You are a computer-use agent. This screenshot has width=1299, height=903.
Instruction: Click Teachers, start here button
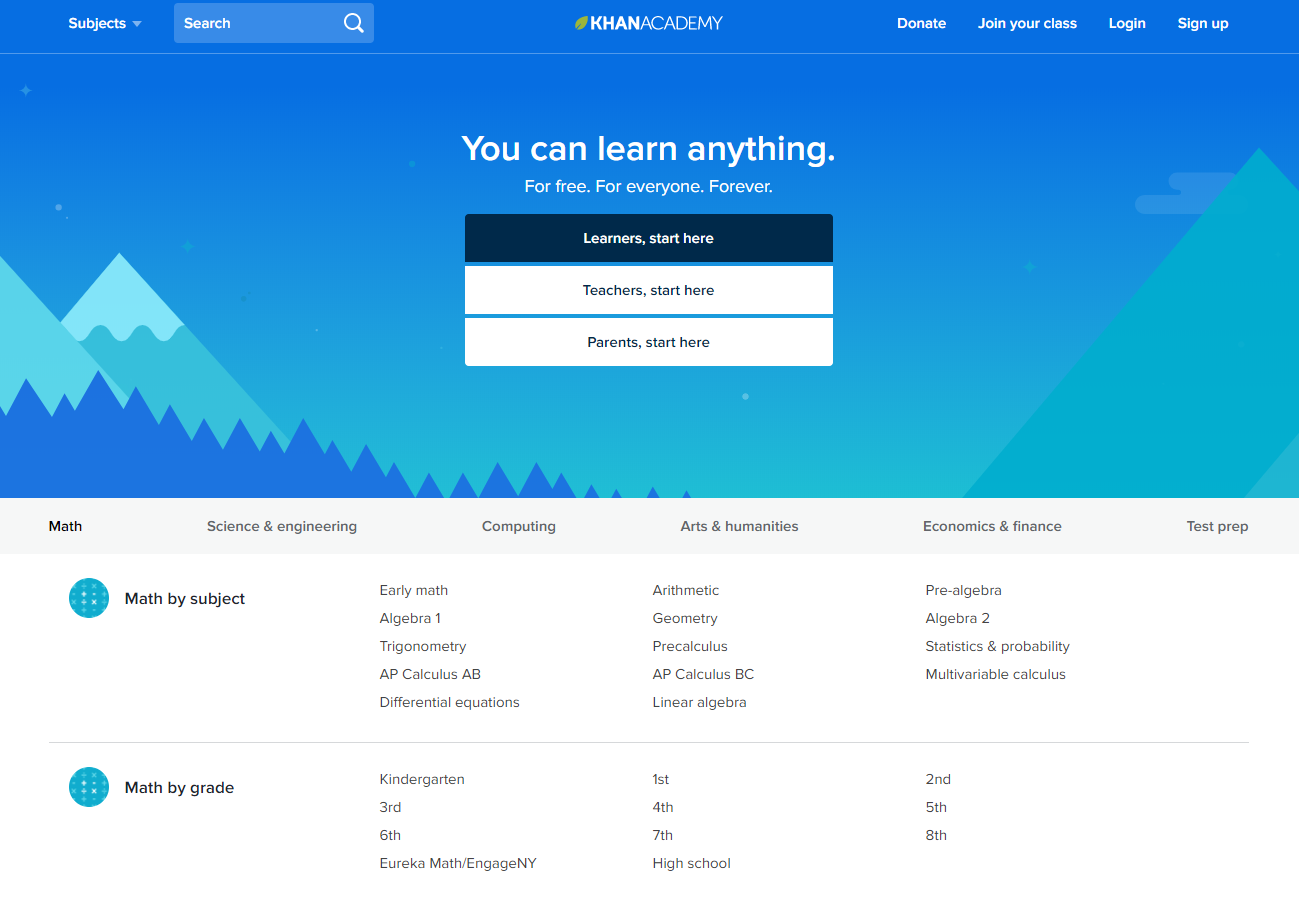click(649, 290)
